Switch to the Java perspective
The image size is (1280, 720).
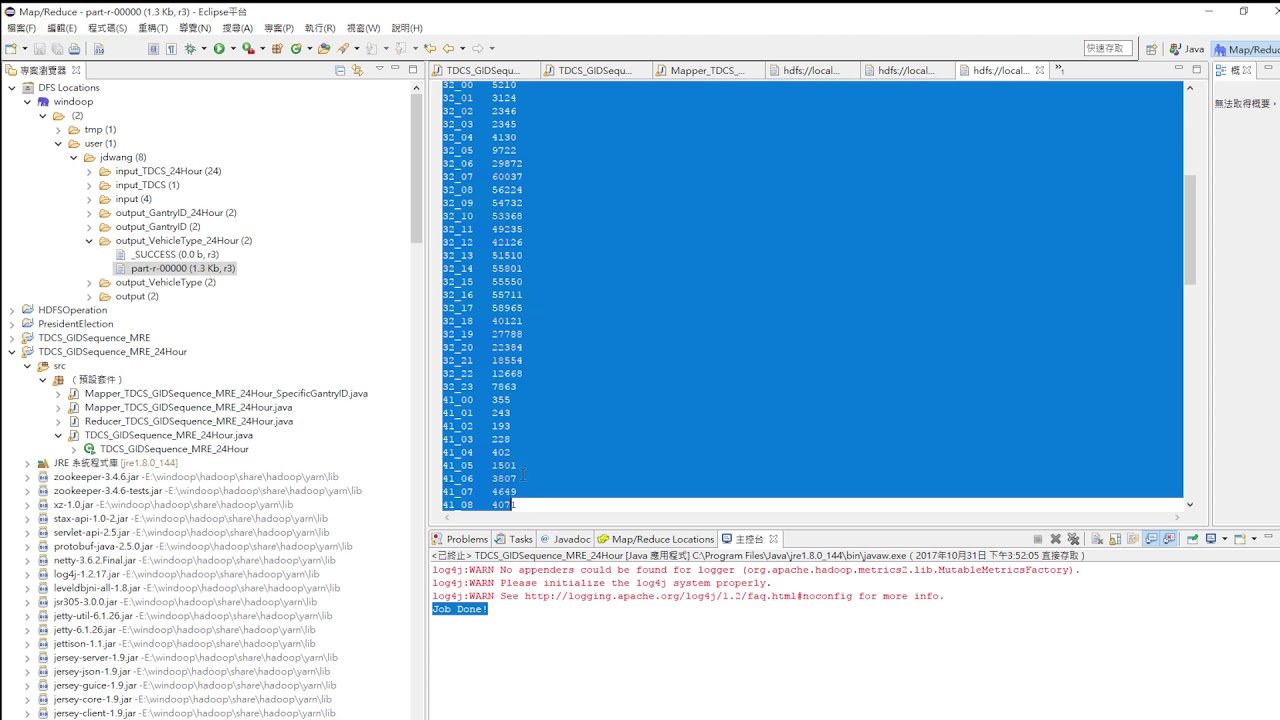point(1187,49)
